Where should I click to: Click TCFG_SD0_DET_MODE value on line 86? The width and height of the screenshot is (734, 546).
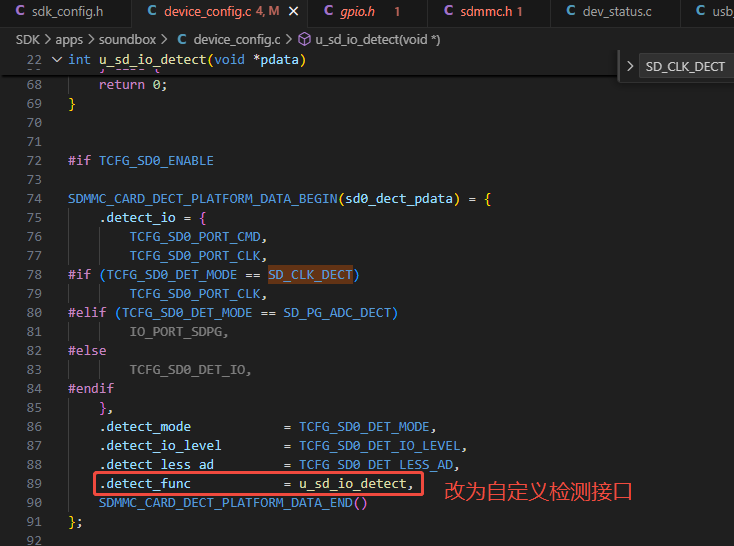click(x=364, y=427)
